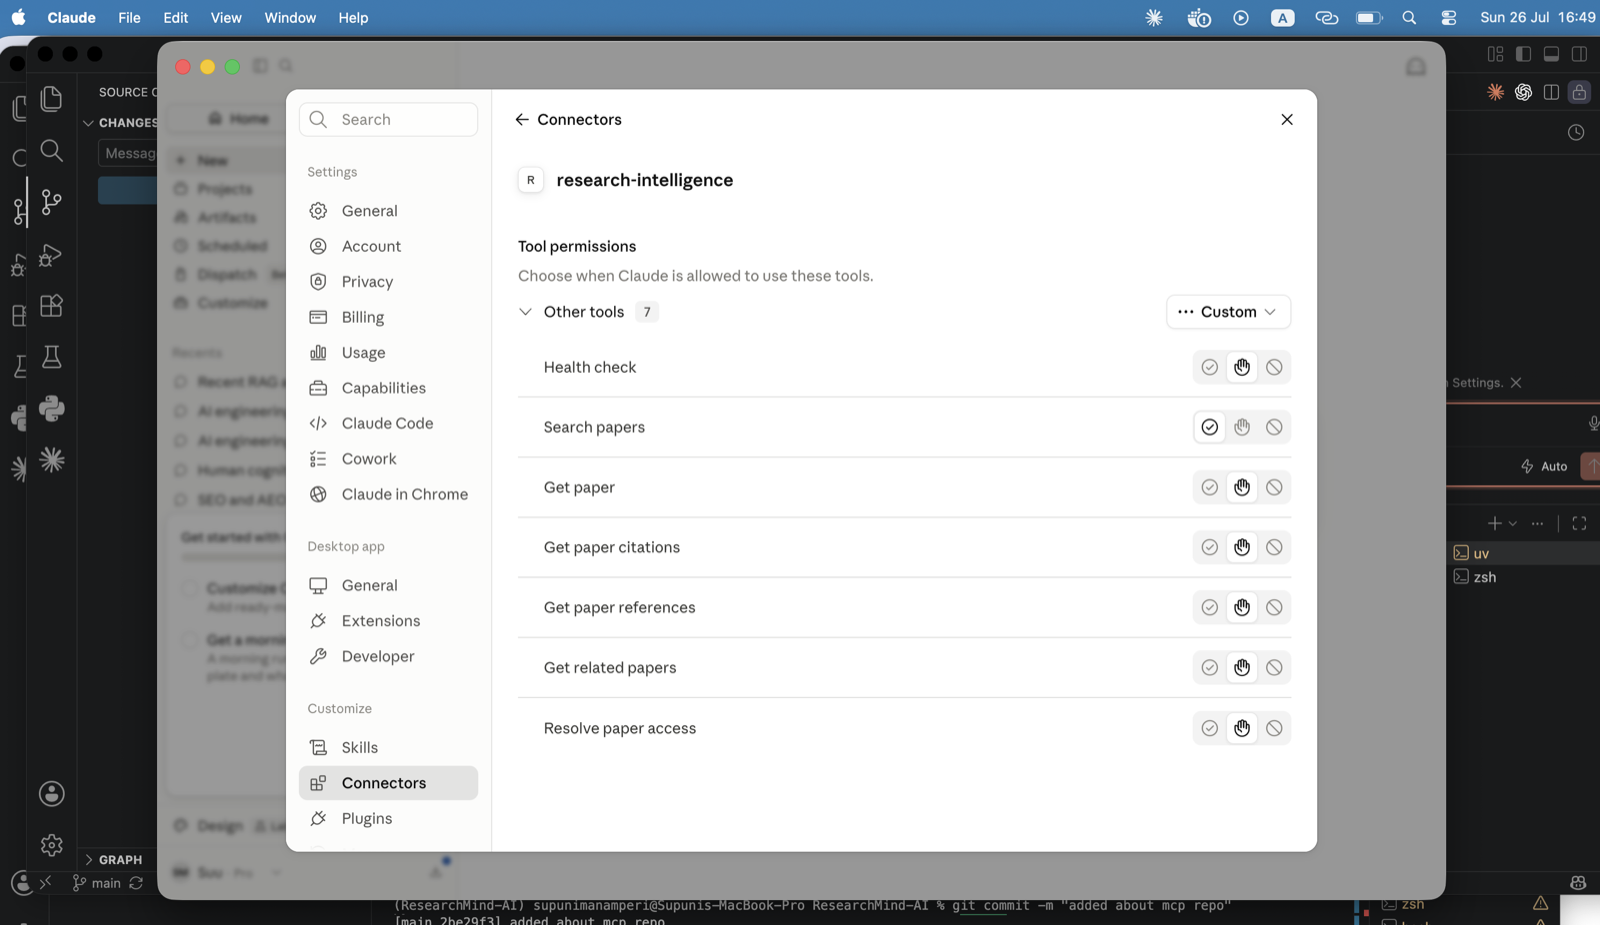Open Claude Code view in VS Code activity bar
The height and width of the screenshot is (925, 1600).
click(51, 460)
